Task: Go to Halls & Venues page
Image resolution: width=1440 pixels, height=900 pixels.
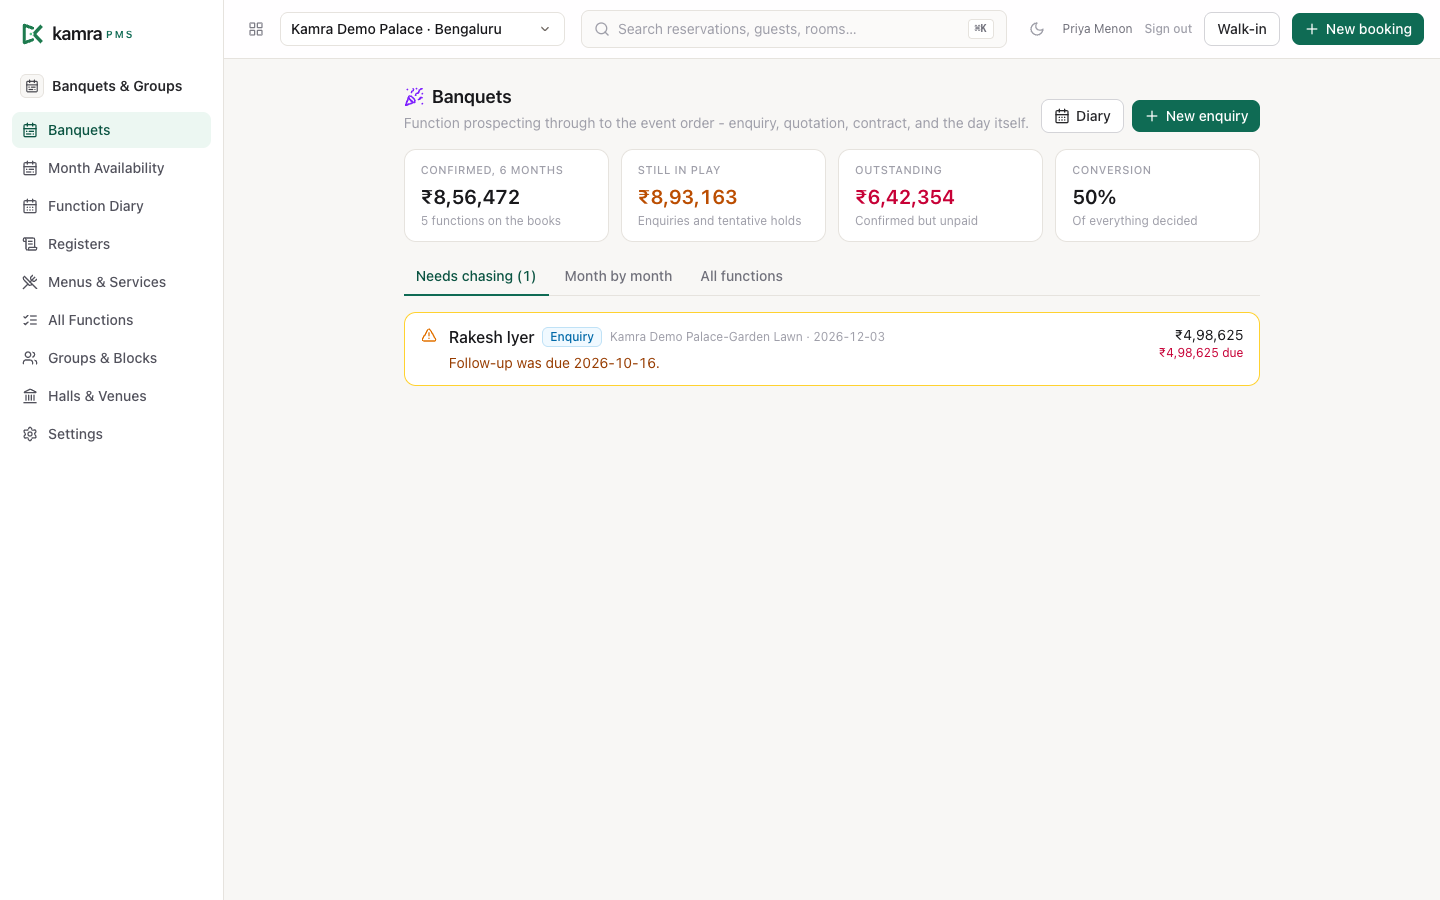Action: 111,396
